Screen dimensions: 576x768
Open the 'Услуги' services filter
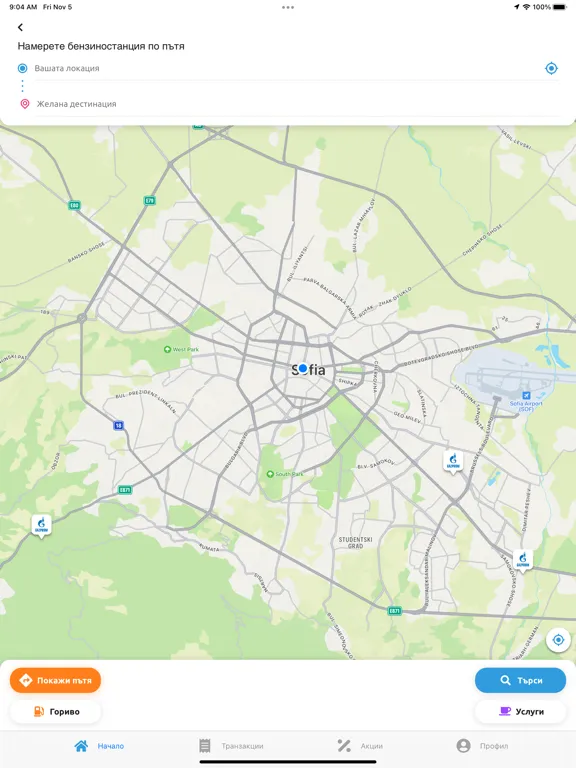(520, 711)
